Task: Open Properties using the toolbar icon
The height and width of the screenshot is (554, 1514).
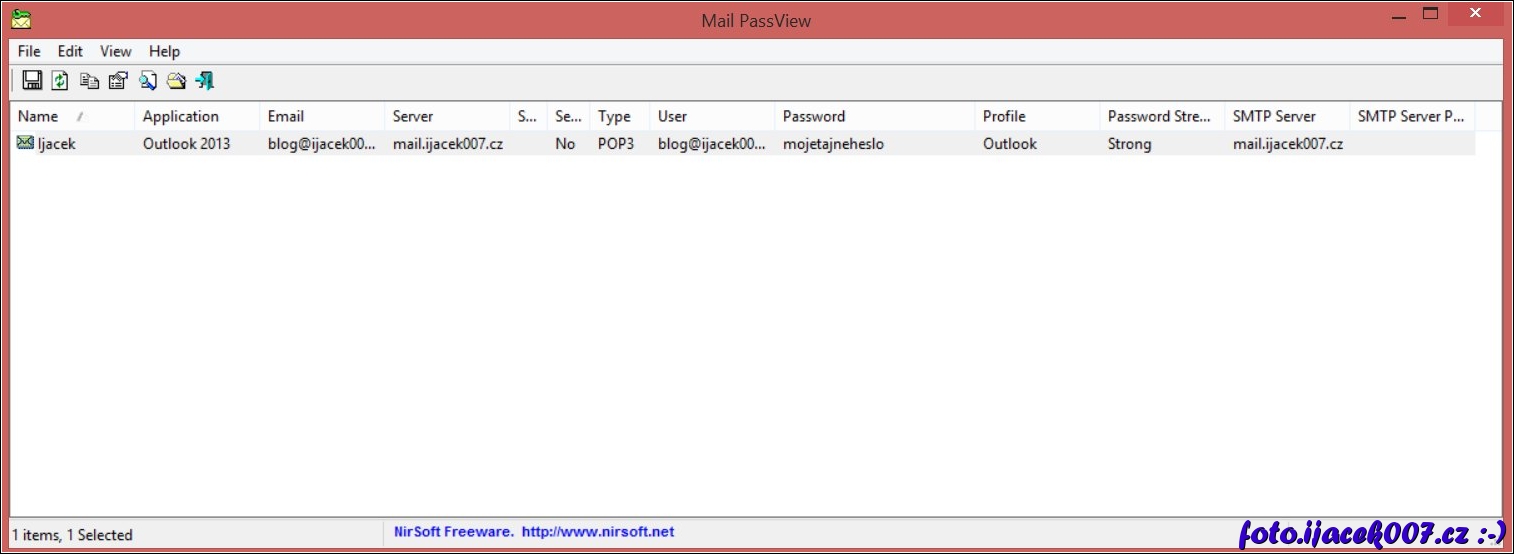Action: 118,81
